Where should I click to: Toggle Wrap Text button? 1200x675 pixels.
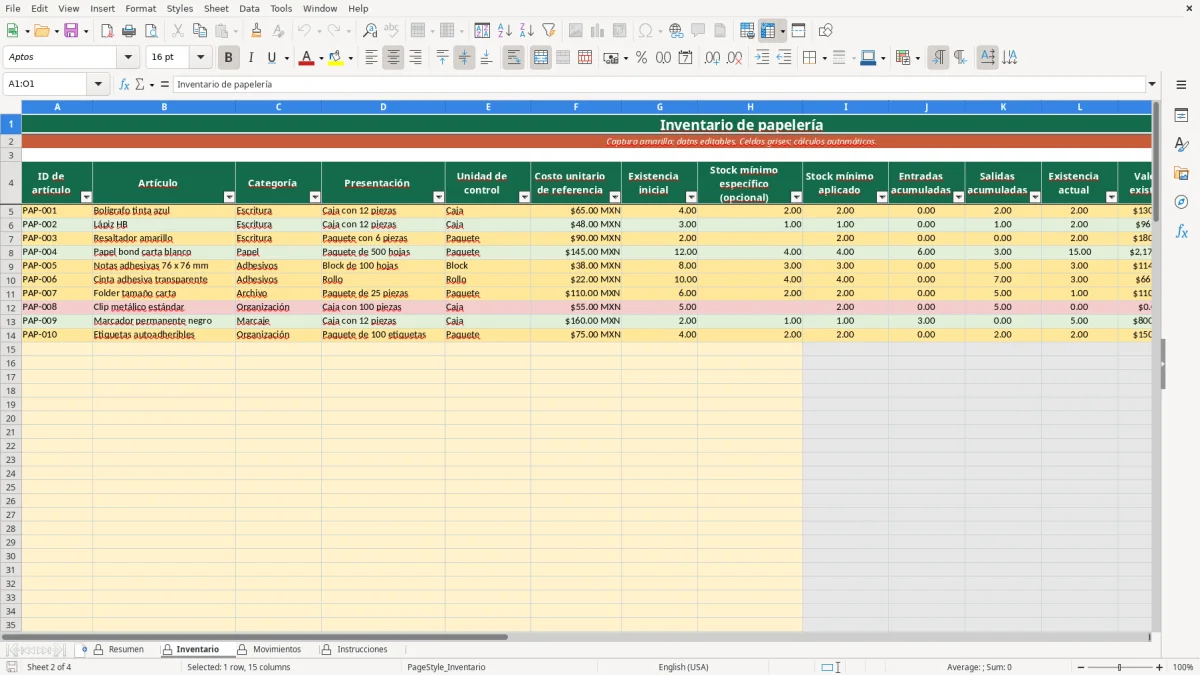click(514, 58)
